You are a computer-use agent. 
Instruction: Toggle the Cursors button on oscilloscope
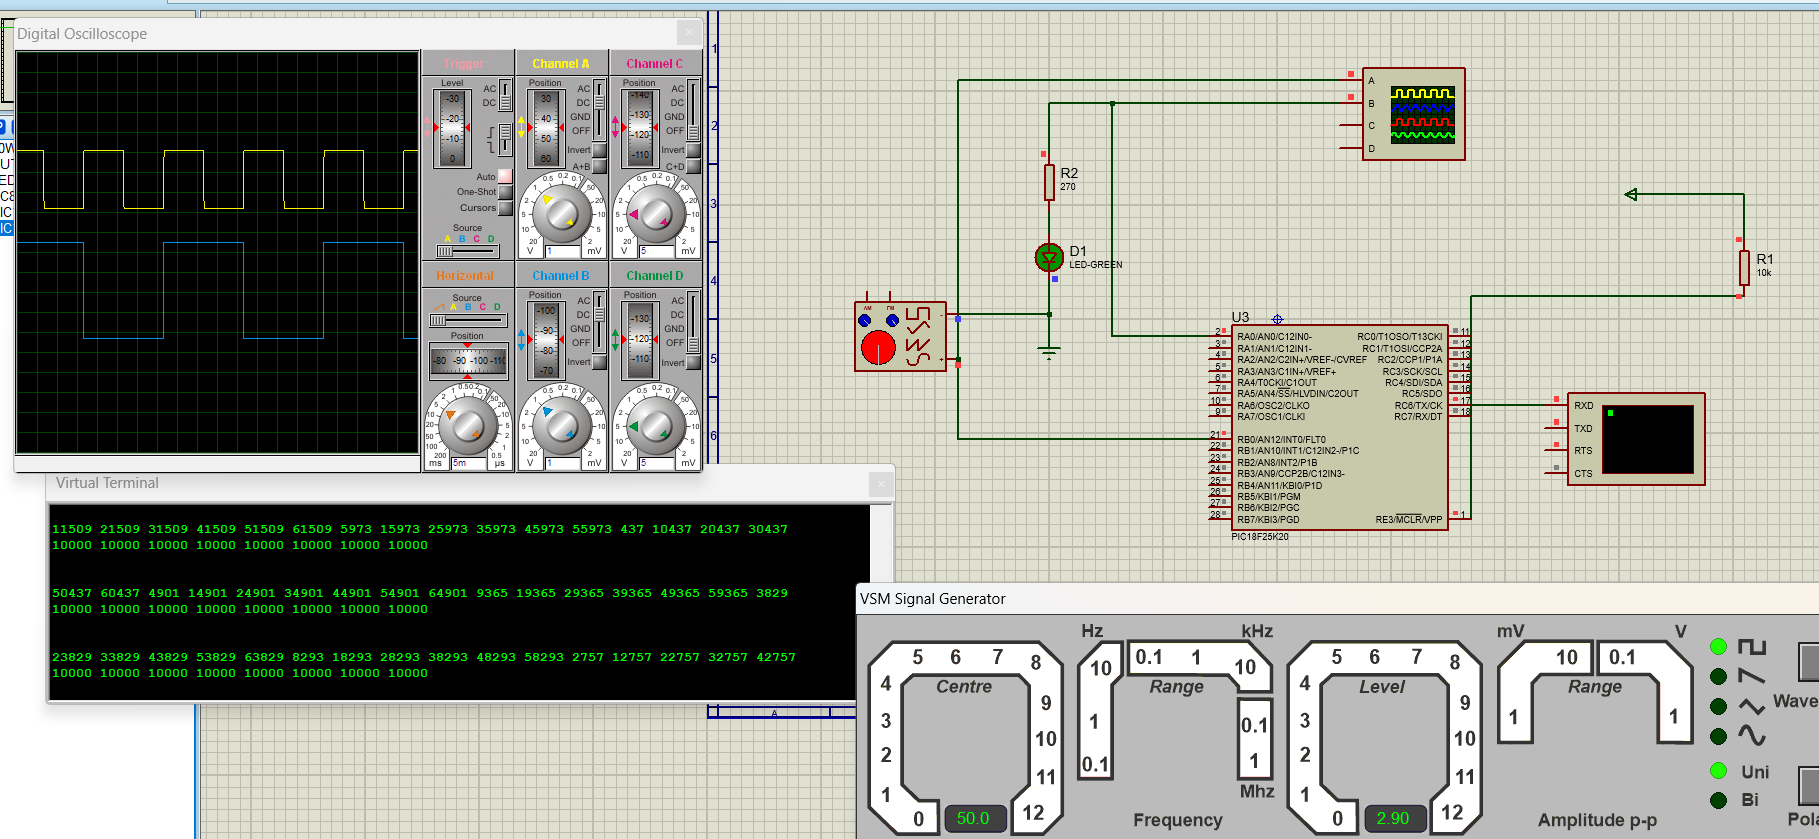tap(505, 208)
